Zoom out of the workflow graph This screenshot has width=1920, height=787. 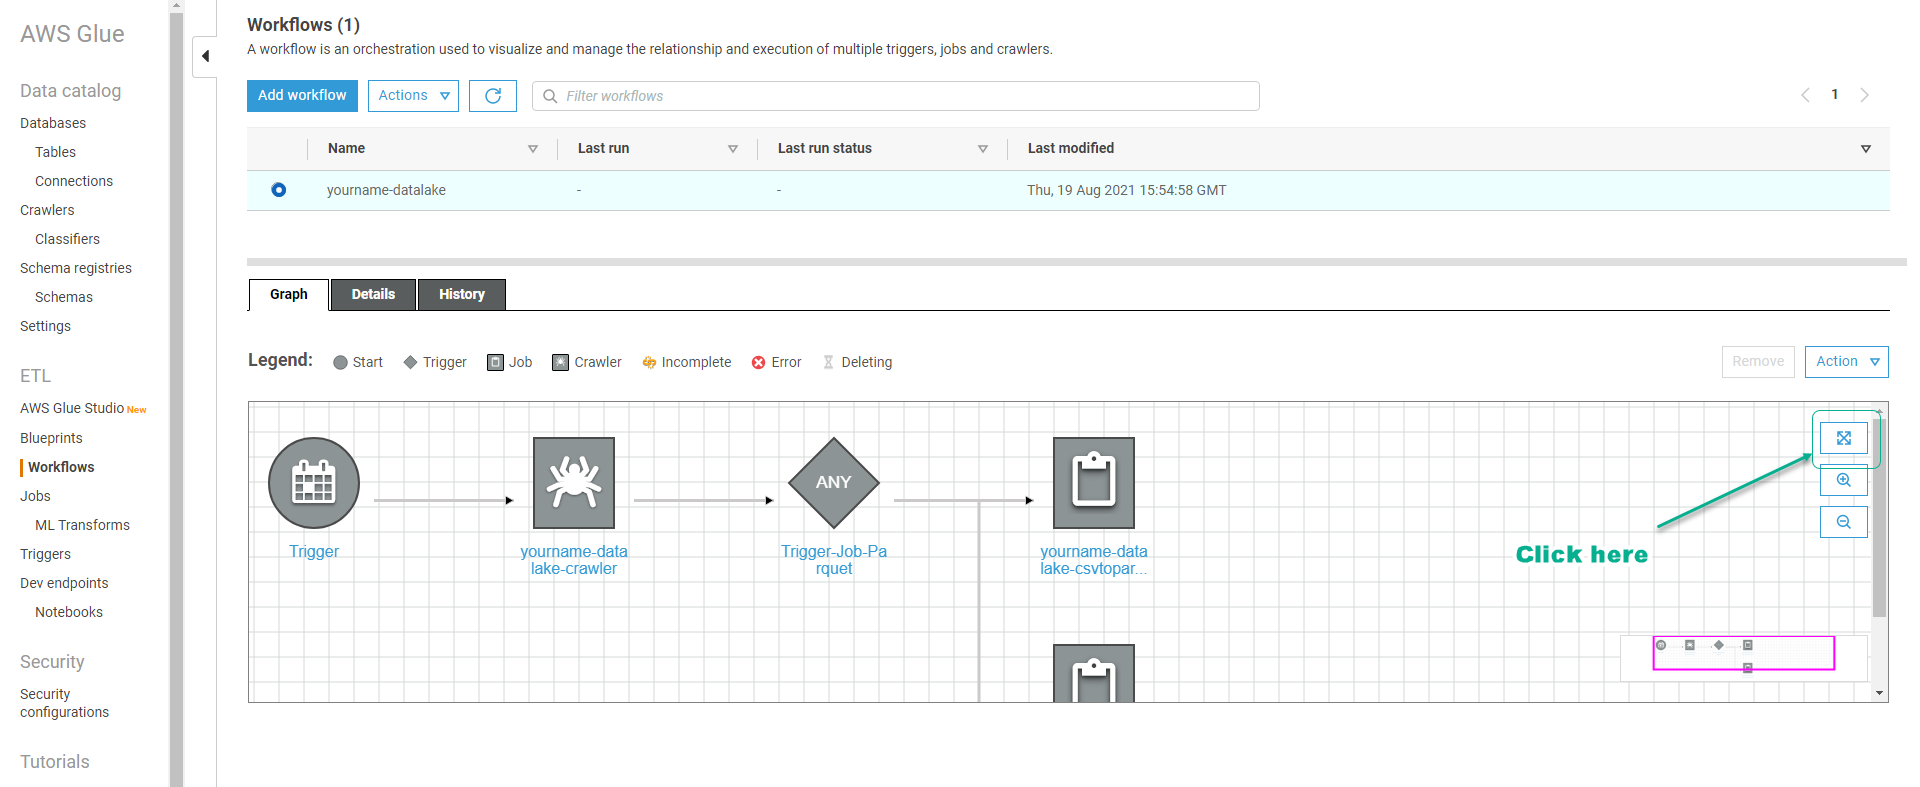tap(1844, 522)
